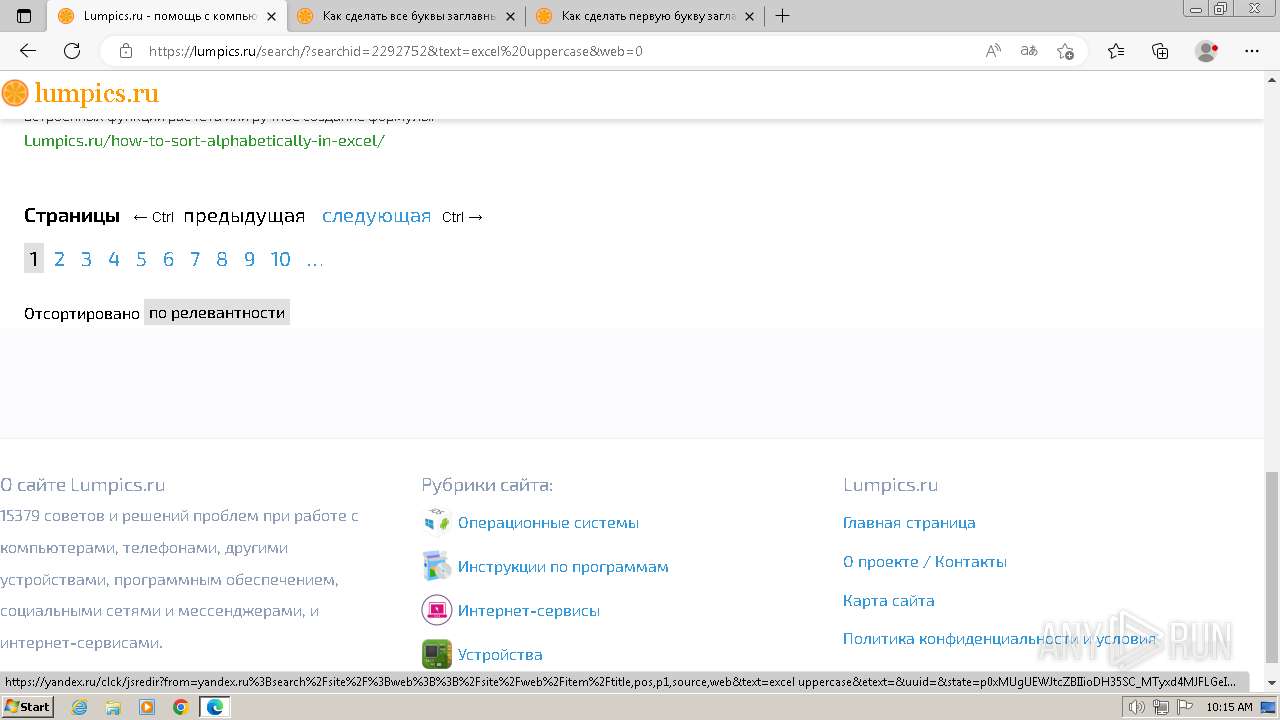Screen dimensions: 1280x720
Task: Open Инструкции по программам link
Action: 563,566
